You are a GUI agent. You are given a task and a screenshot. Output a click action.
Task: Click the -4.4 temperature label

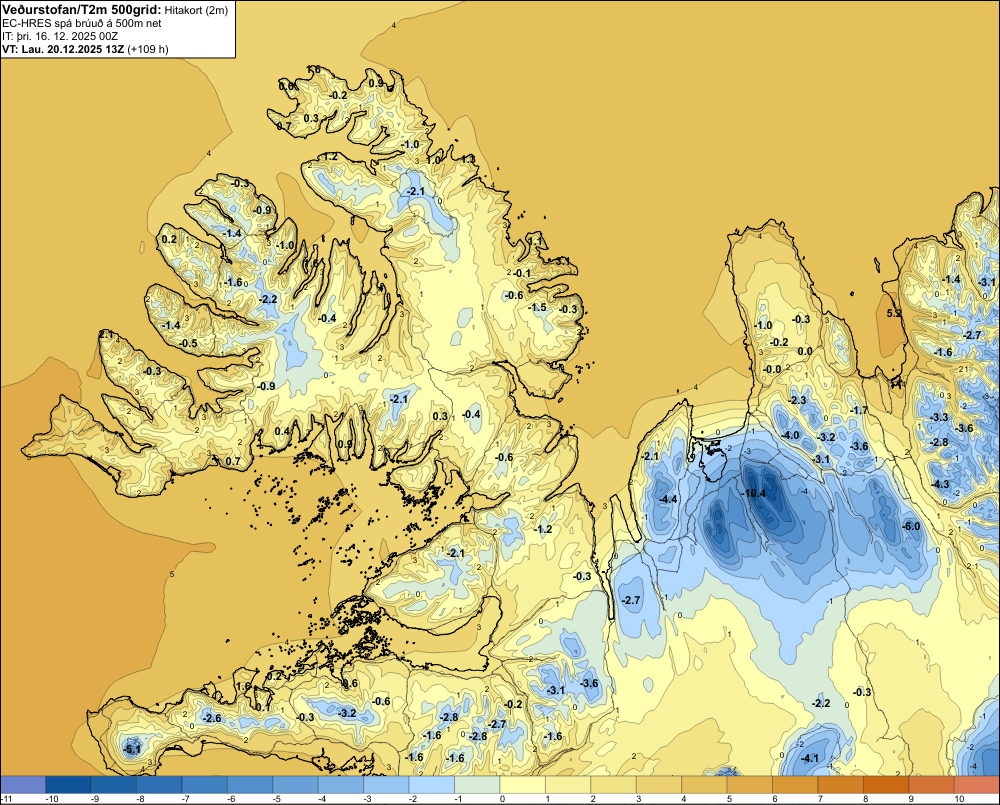coord(668,499)
